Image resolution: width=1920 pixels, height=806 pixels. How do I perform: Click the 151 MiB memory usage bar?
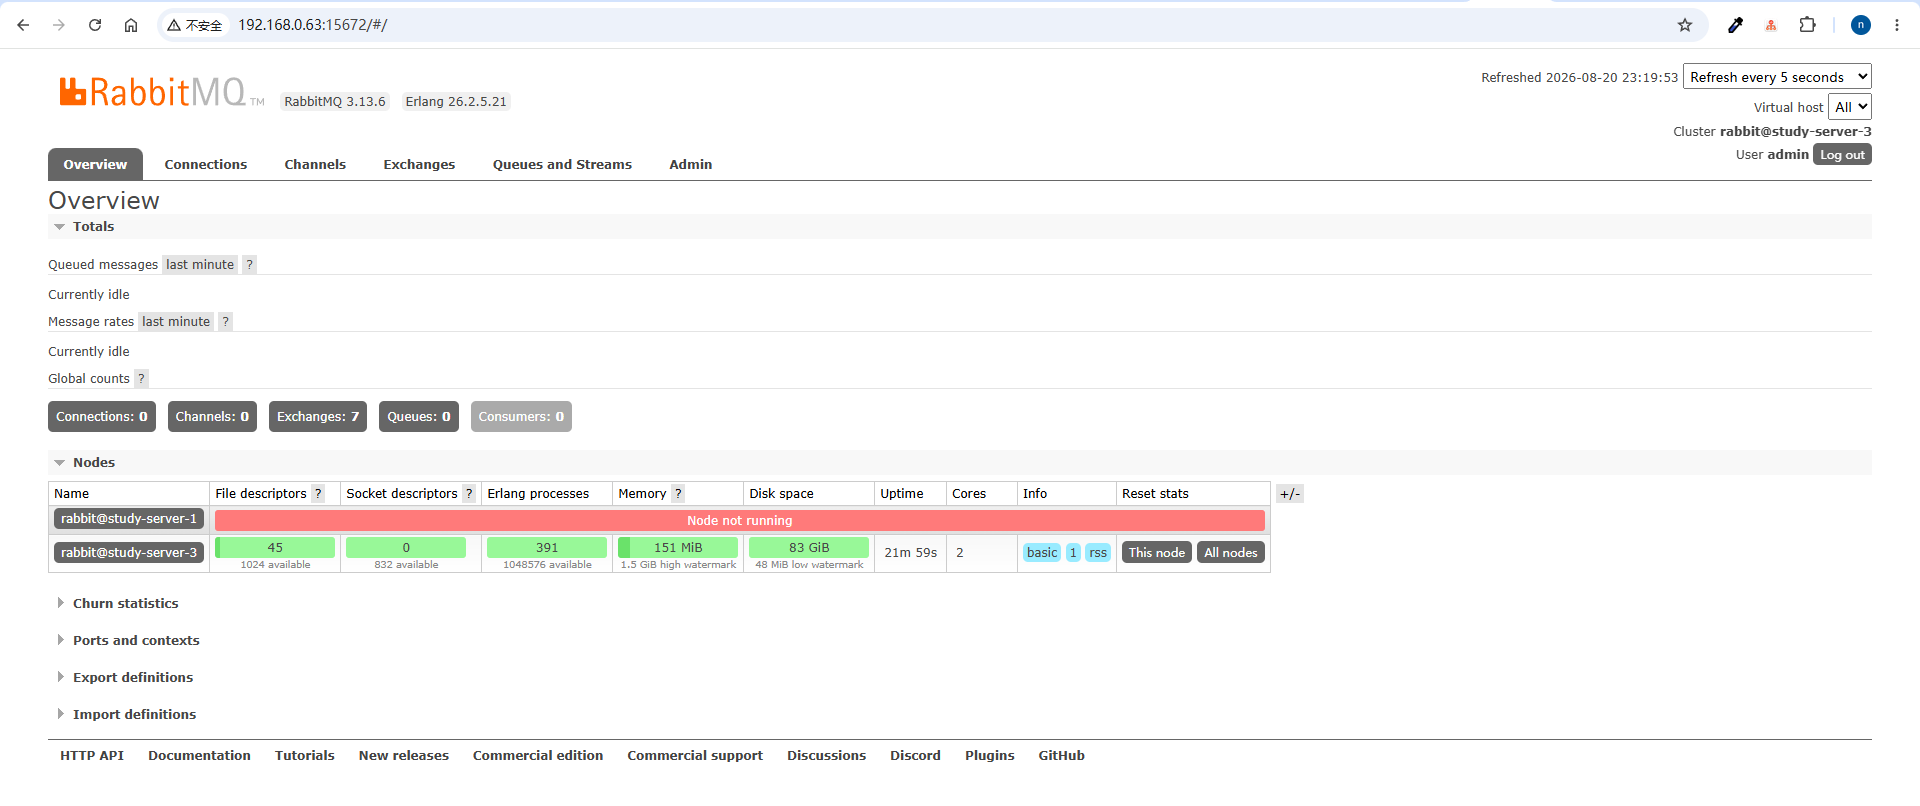pos(678,547)
